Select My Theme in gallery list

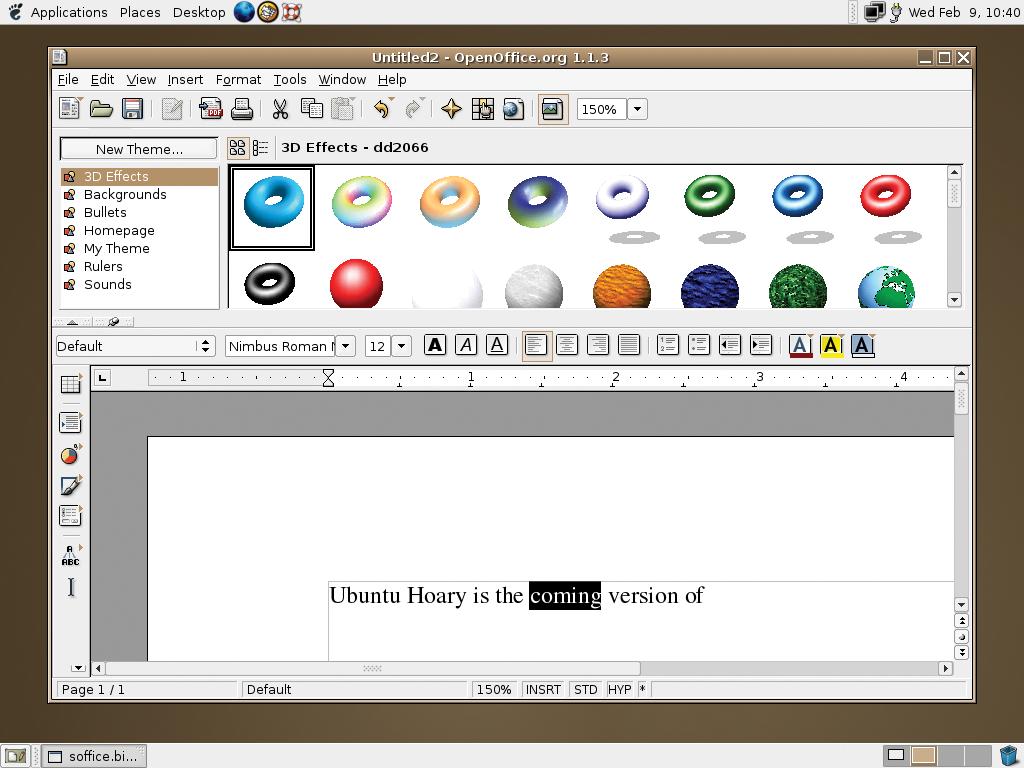[139, 248]
